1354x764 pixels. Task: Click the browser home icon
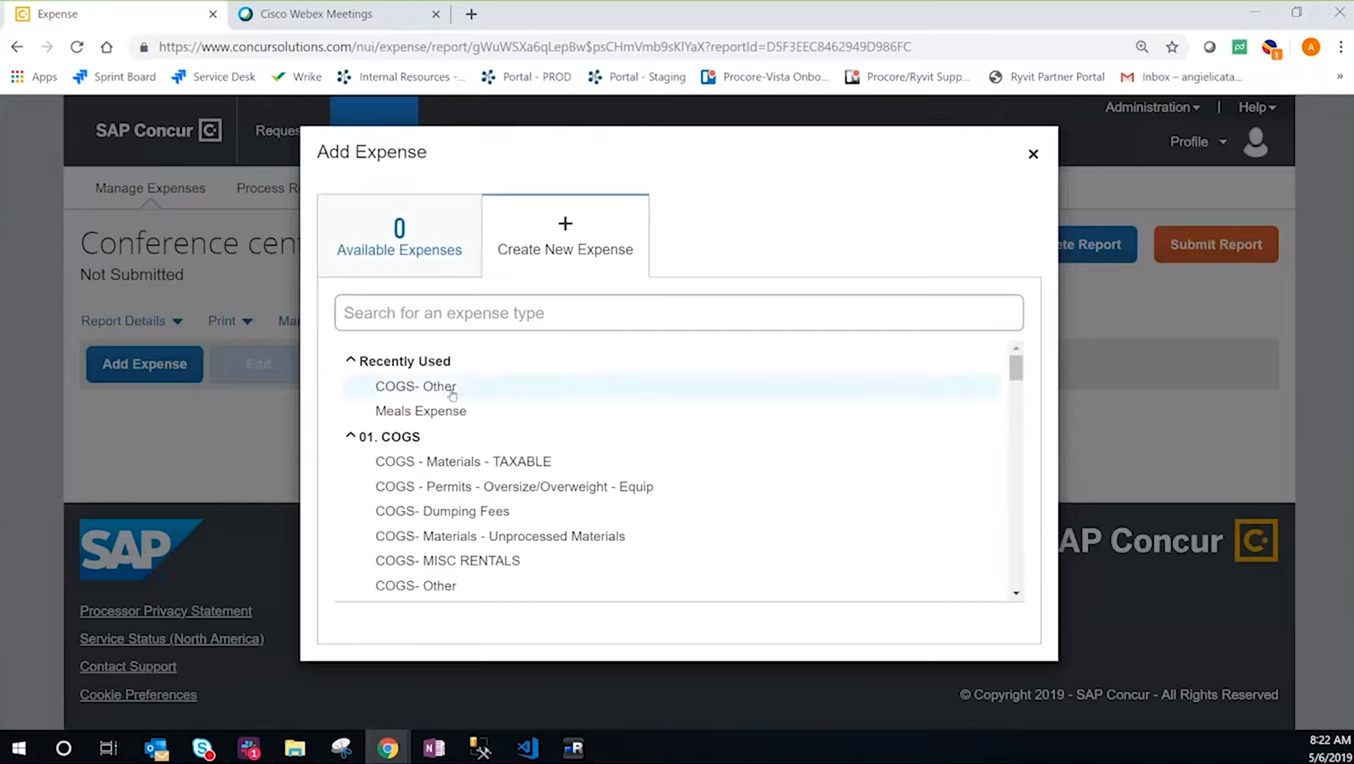(107, 47)
